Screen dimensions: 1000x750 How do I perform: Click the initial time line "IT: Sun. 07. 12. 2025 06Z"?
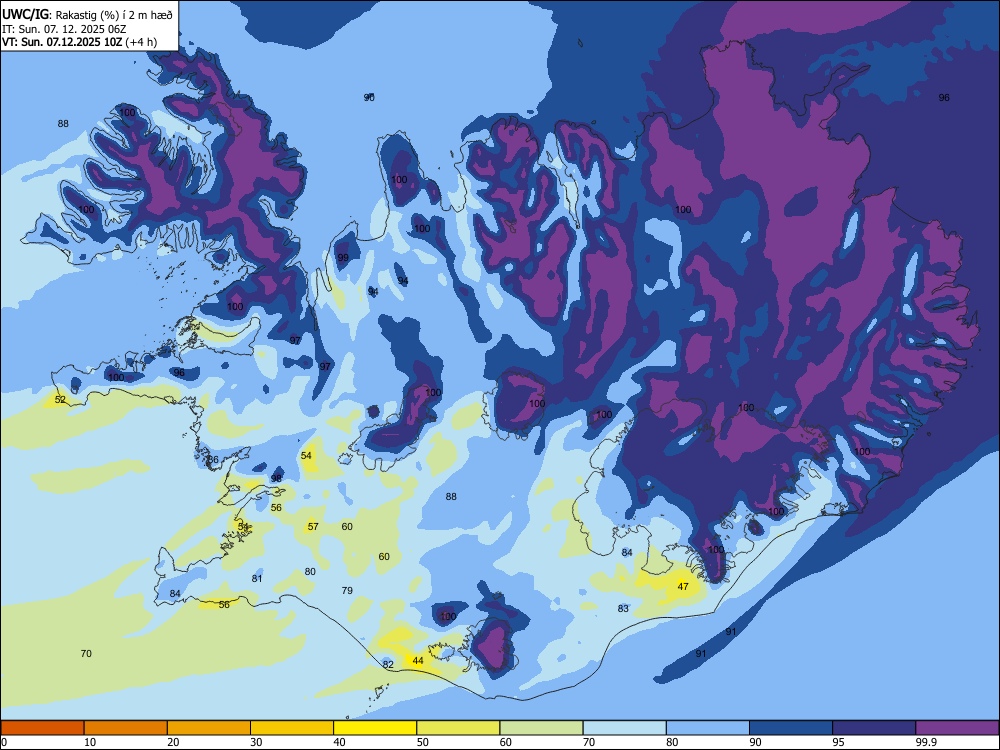point(64,29)
